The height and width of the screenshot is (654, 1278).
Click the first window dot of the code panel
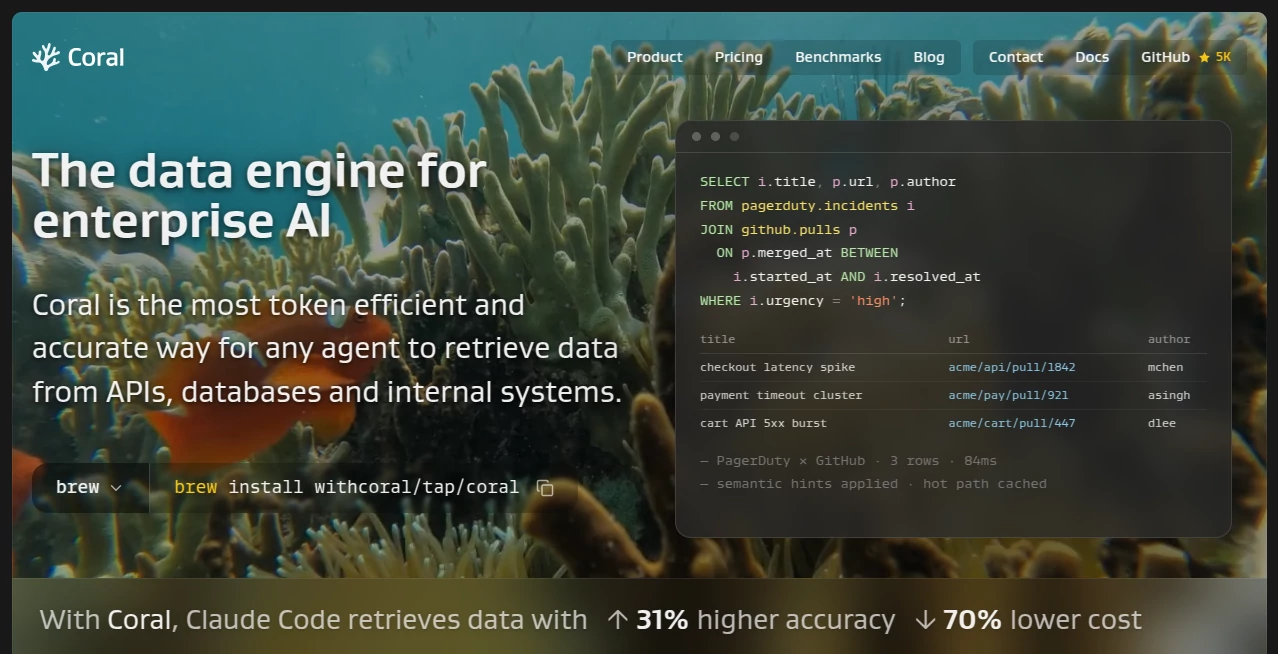[696, 136]
